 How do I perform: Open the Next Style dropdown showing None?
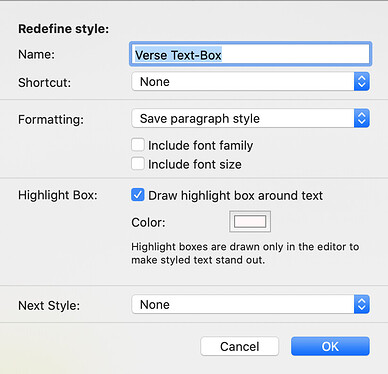click(x=251, y=304)
